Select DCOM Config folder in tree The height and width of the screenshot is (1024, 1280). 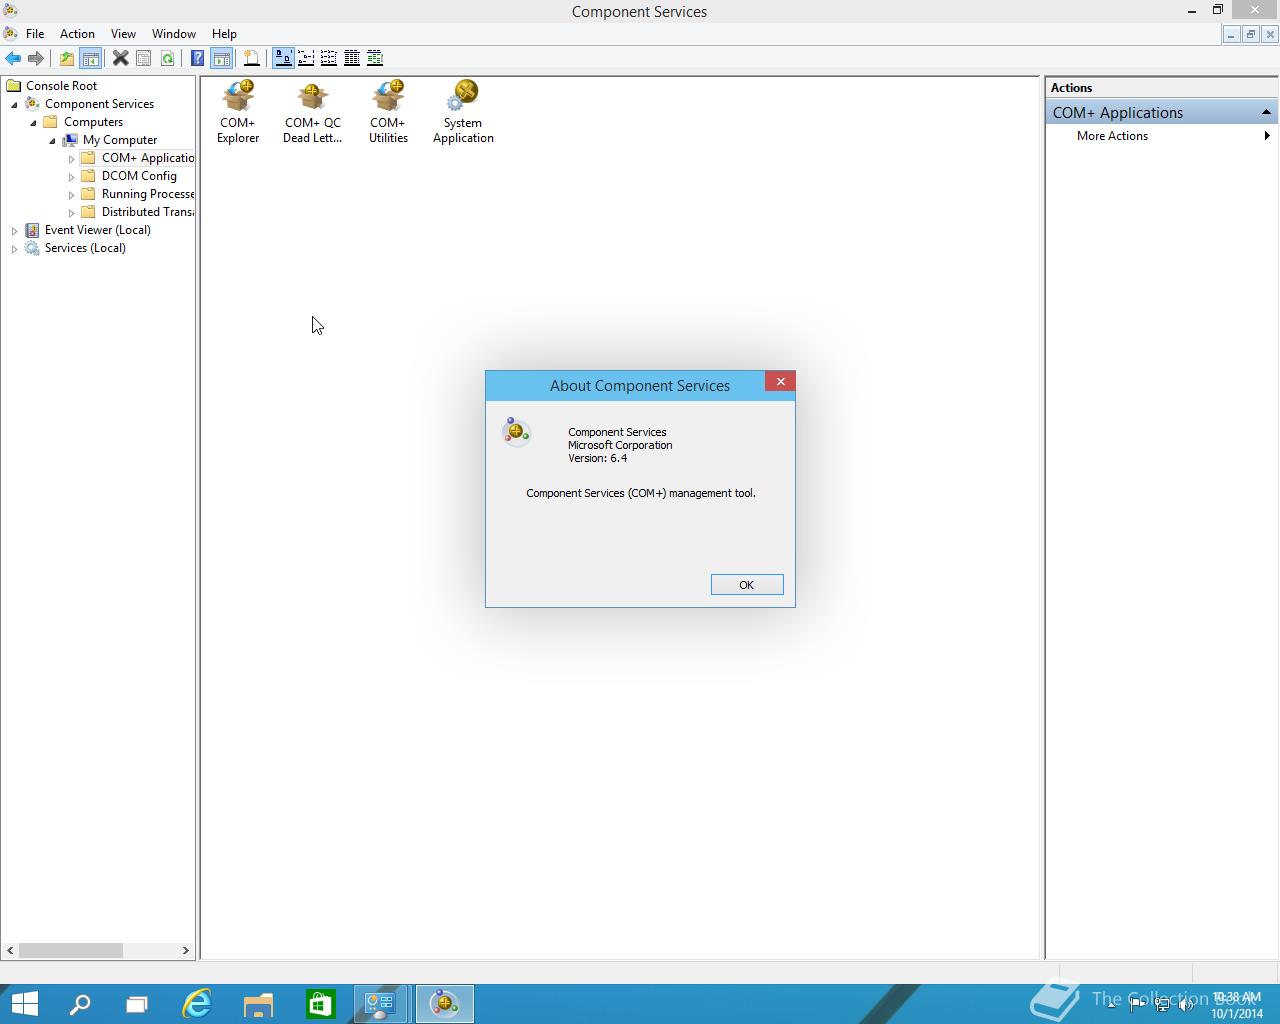pyautogui.click(x=139, y=176)
